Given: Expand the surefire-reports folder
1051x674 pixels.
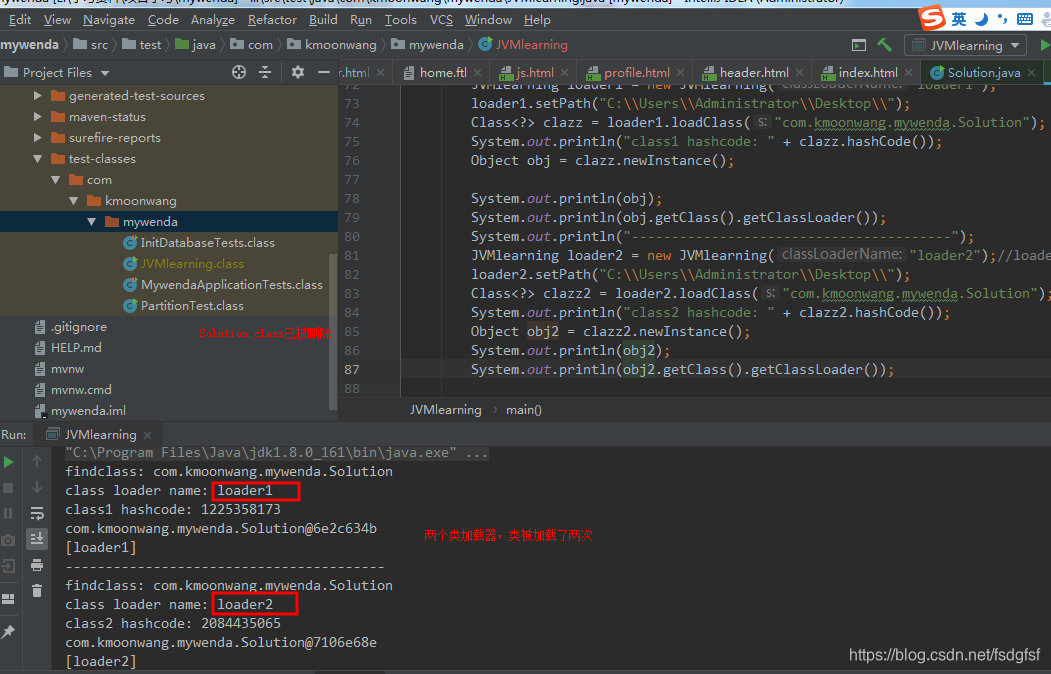Looking at the screenshot, I should coord(38,137).
